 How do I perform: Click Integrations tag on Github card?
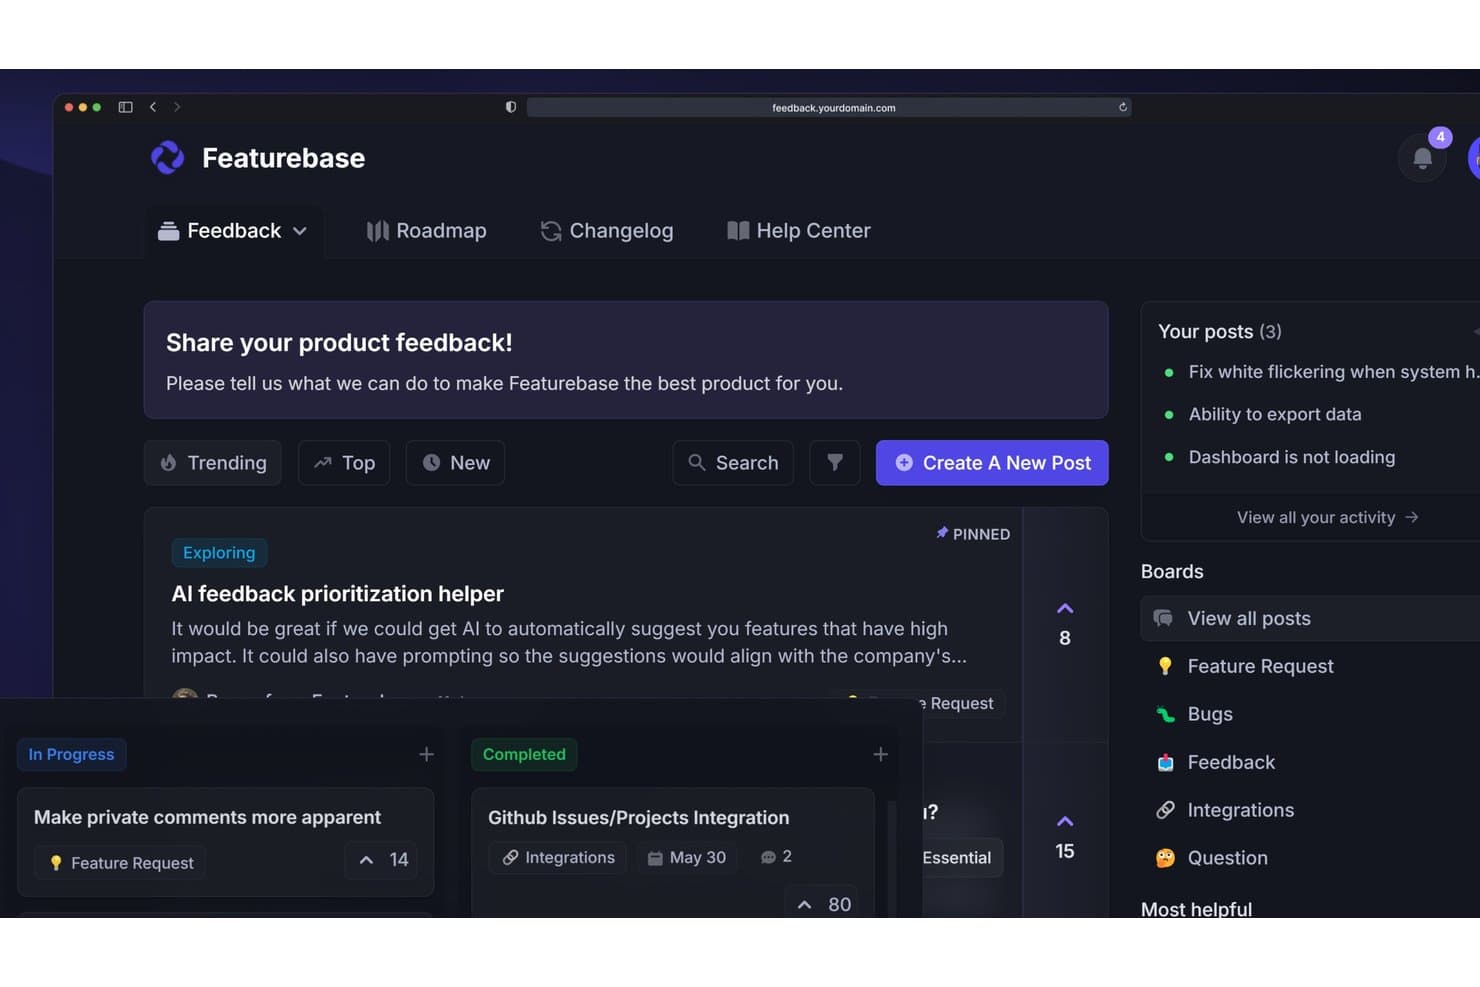click(558, 857)
